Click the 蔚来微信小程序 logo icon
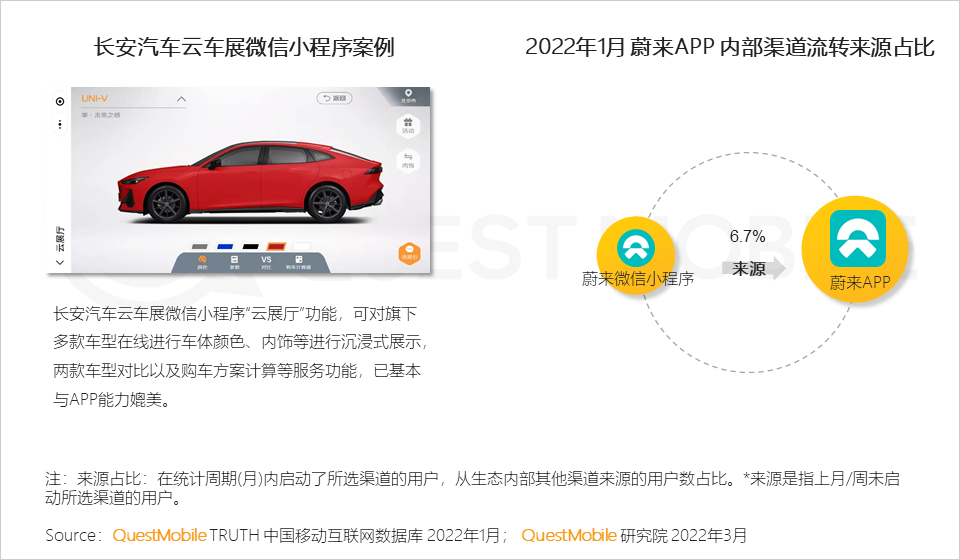The width and height of the screenshot is (960, 560). 637,247
